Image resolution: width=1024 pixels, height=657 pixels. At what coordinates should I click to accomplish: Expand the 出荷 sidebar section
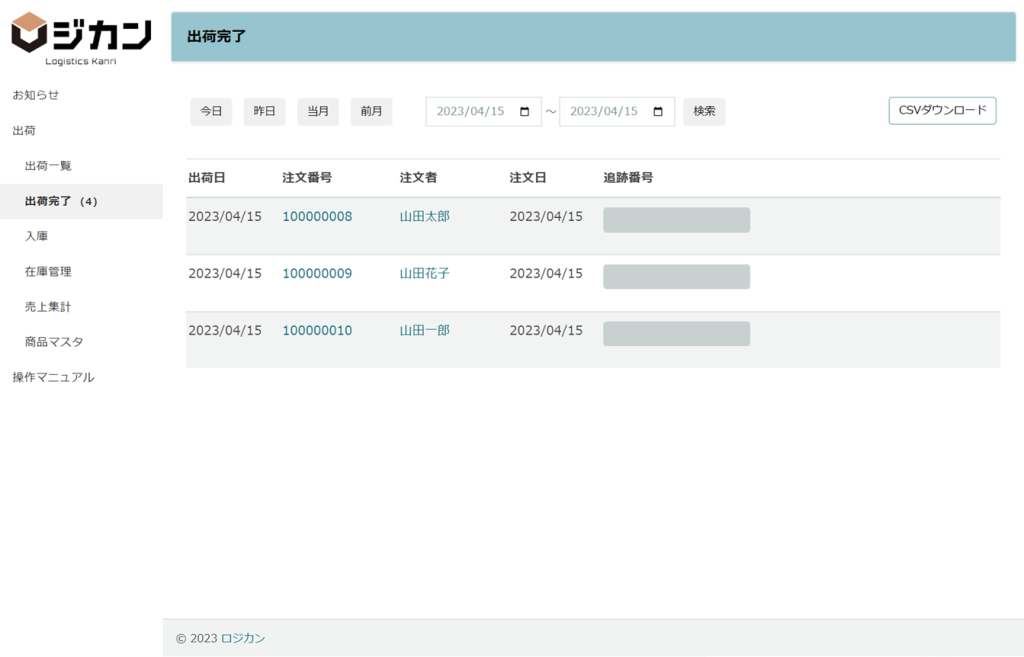(x=24, y=131)
